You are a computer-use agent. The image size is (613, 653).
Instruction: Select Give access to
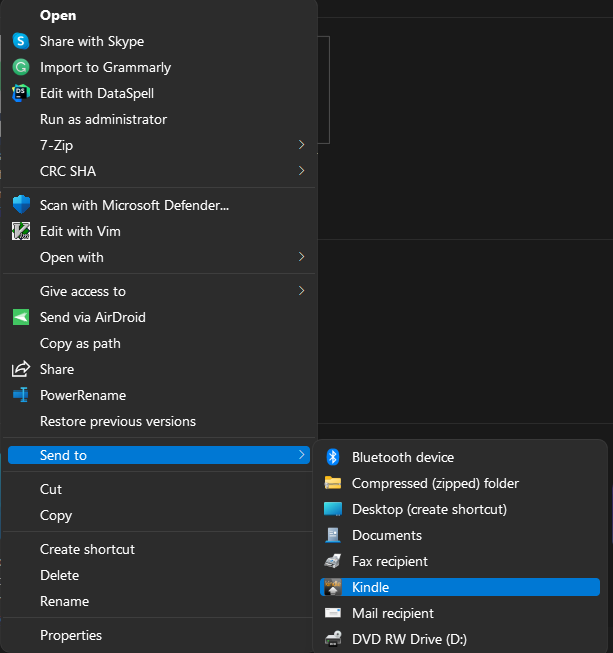point(159,291)
